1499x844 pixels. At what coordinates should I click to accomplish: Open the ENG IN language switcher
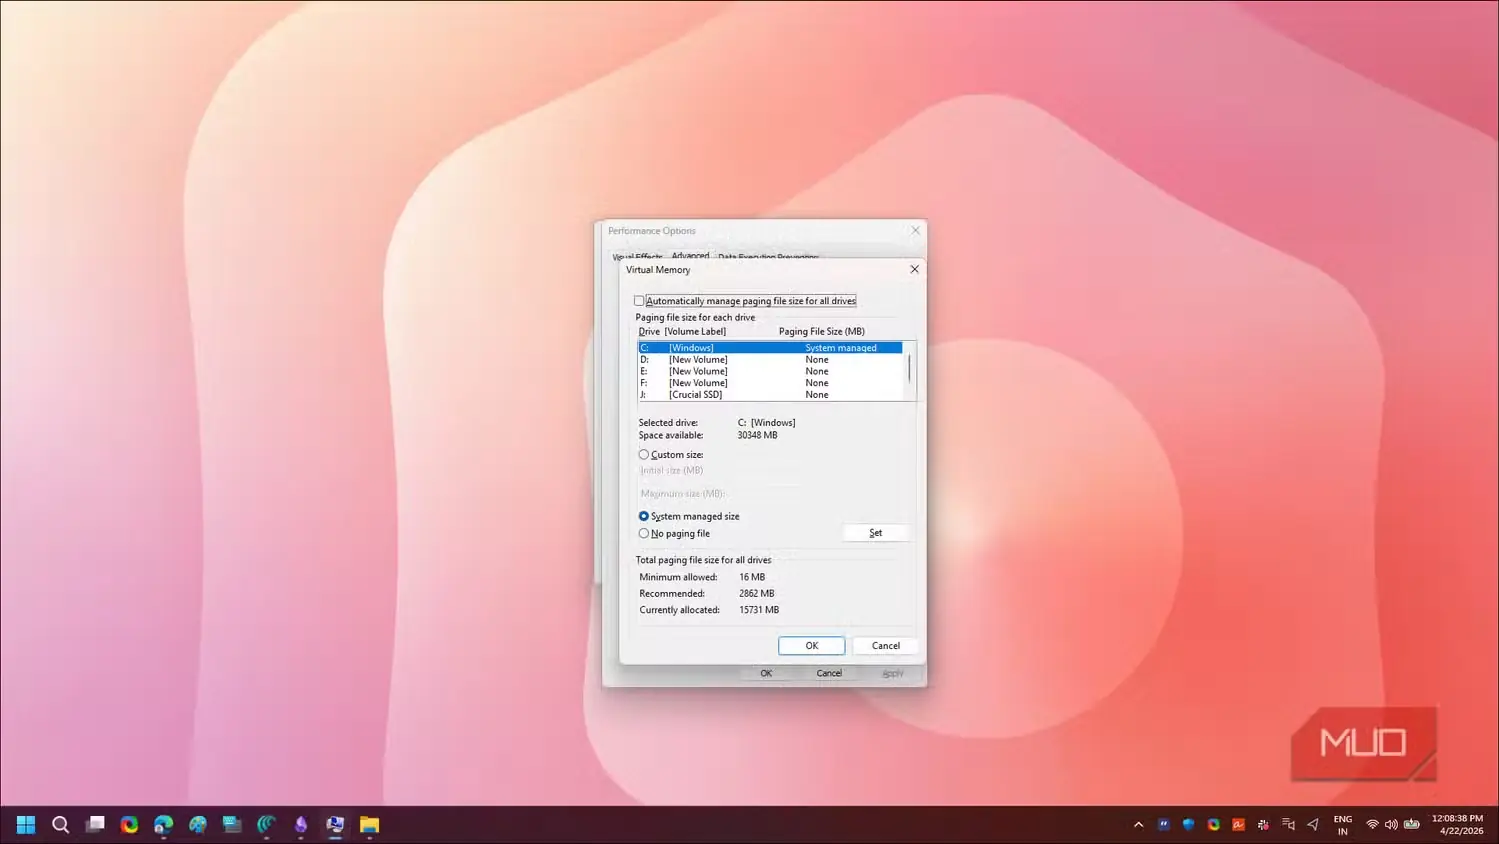(x=1343, y=825)
